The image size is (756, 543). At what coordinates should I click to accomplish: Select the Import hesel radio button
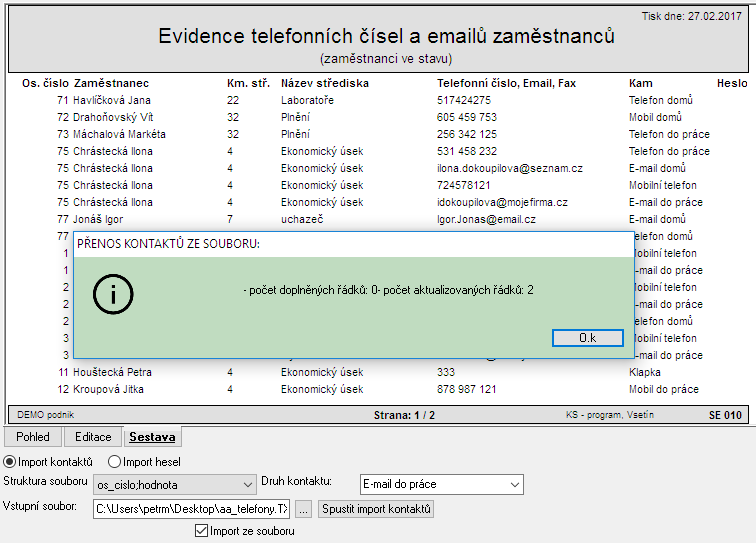pyautogui.click(x=114, y=462)
